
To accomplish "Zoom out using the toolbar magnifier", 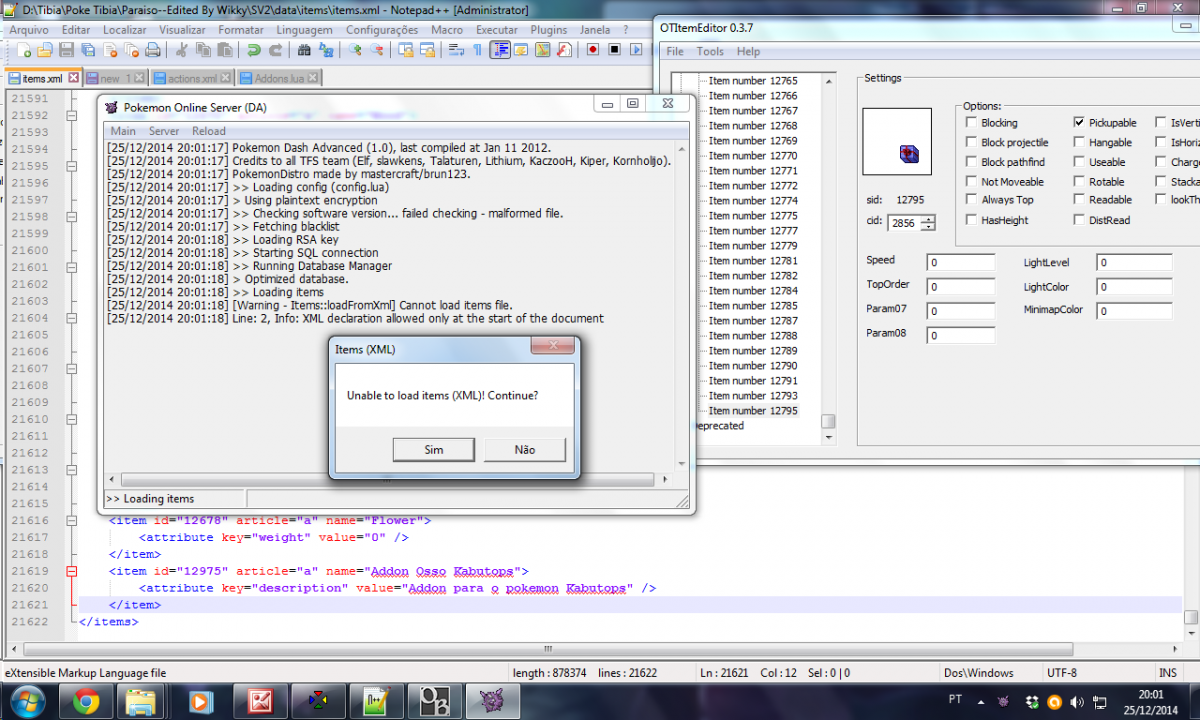I will click(x=377, y=50).
